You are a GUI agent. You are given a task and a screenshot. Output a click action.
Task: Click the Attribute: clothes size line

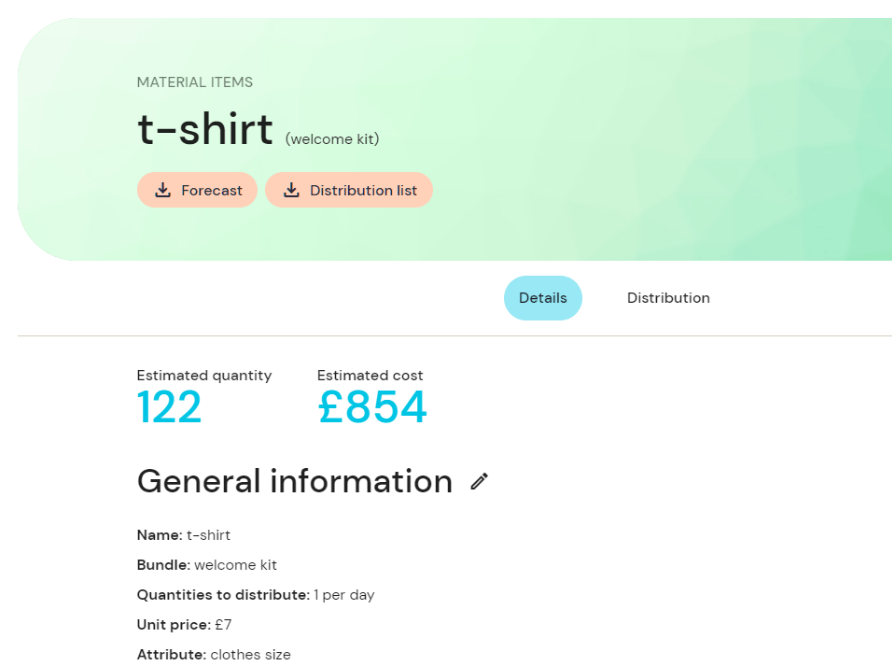pyautogui.click(x=214, y=655)
